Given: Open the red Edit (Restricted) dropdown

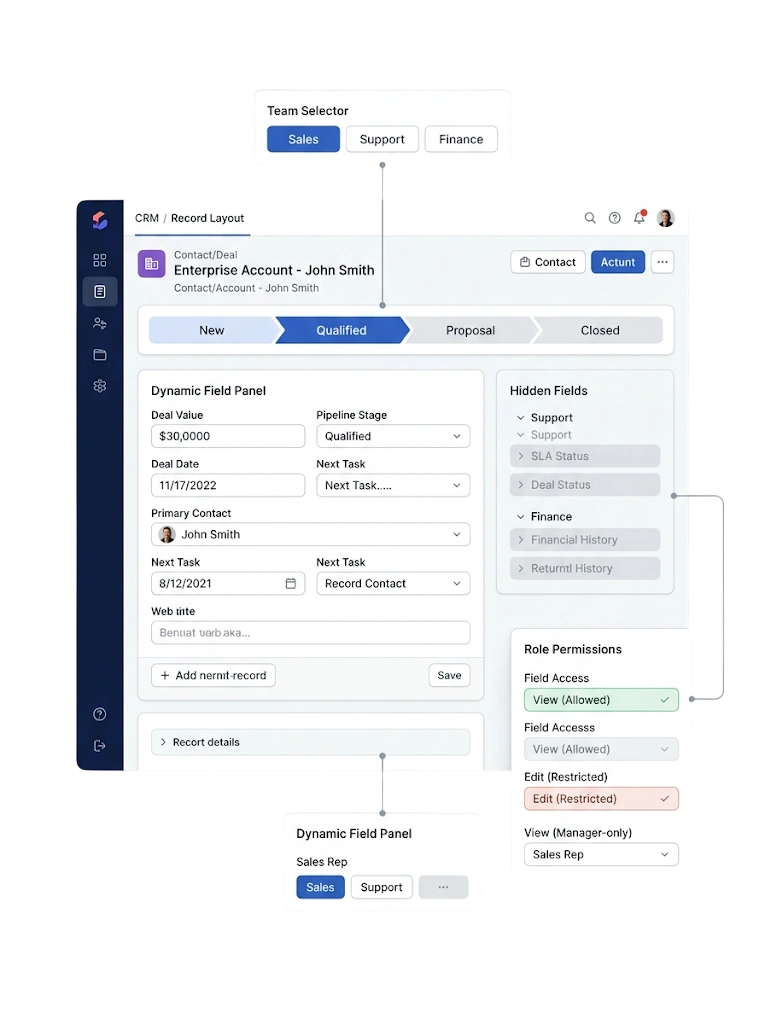Looking at the screenshot, I should pos(601,799).
